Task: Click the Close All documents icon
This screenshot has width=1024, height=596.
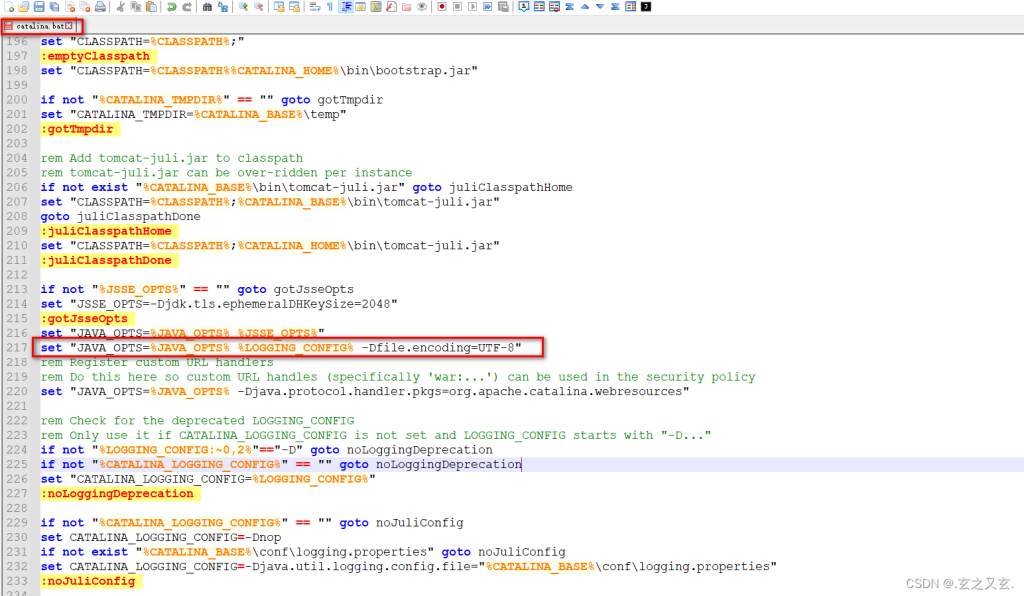Action: 85,7
